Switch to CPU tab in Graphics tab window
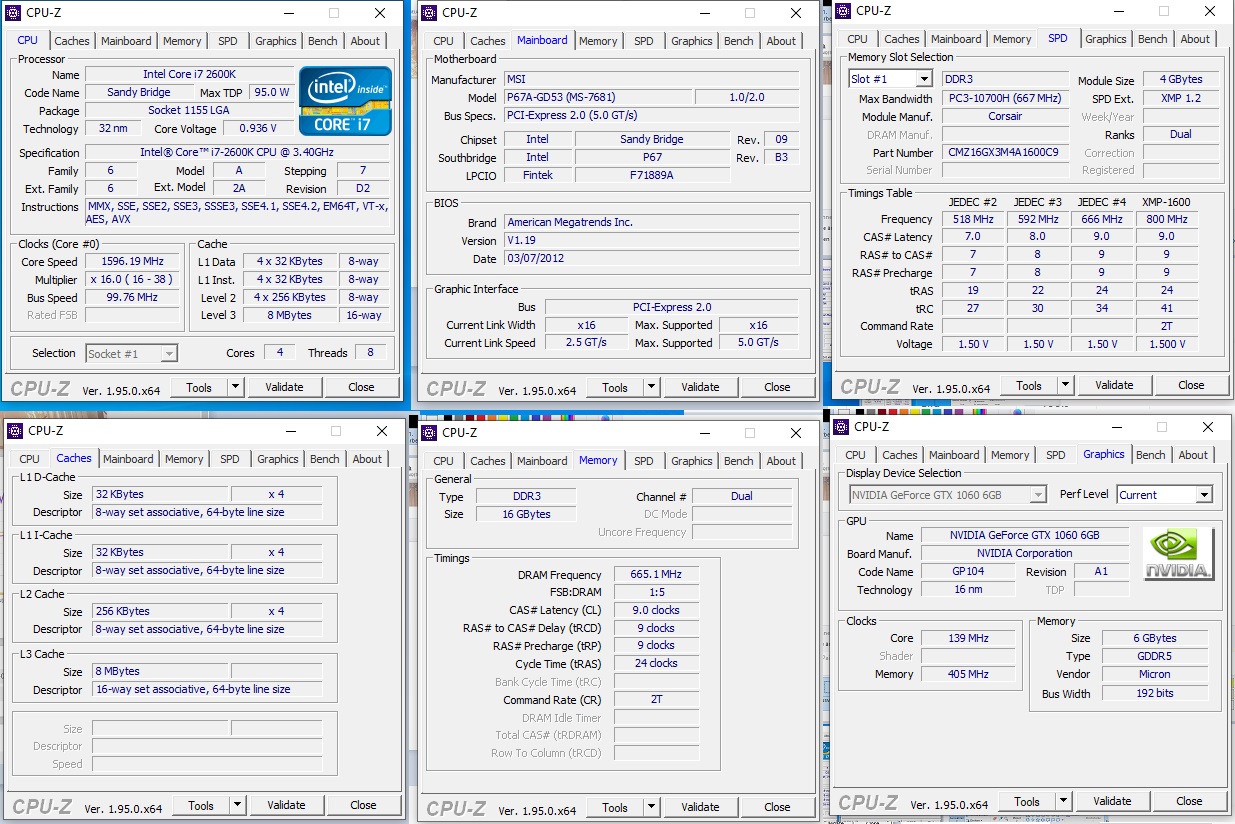Screen dimensions: 1235x824 [856, 455]
